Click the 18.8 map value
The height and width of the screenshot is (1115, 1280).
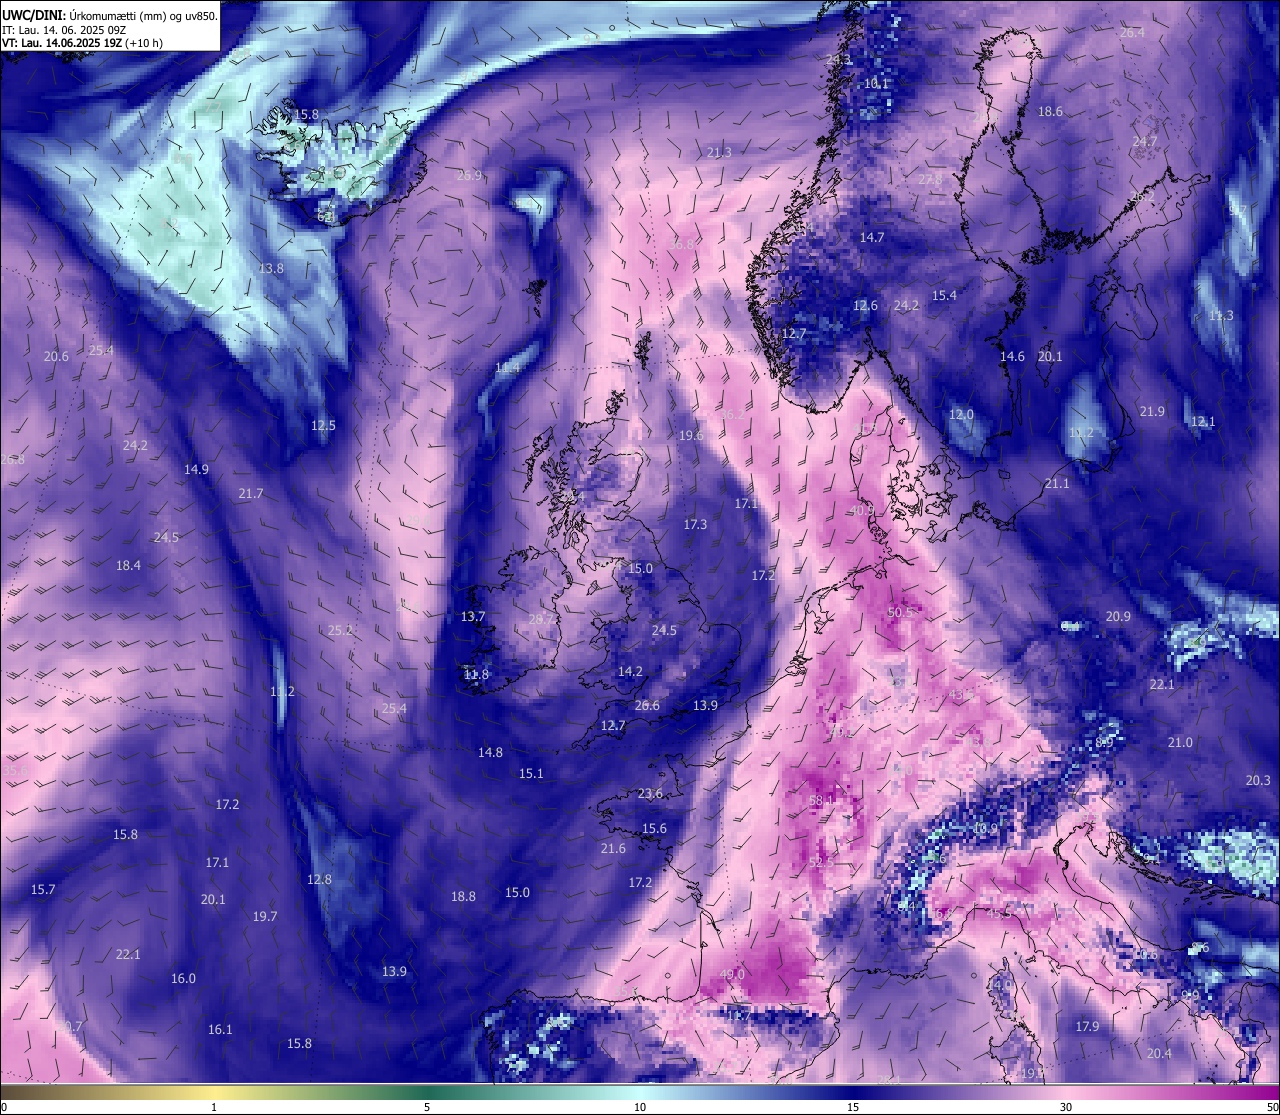point(463,896)
